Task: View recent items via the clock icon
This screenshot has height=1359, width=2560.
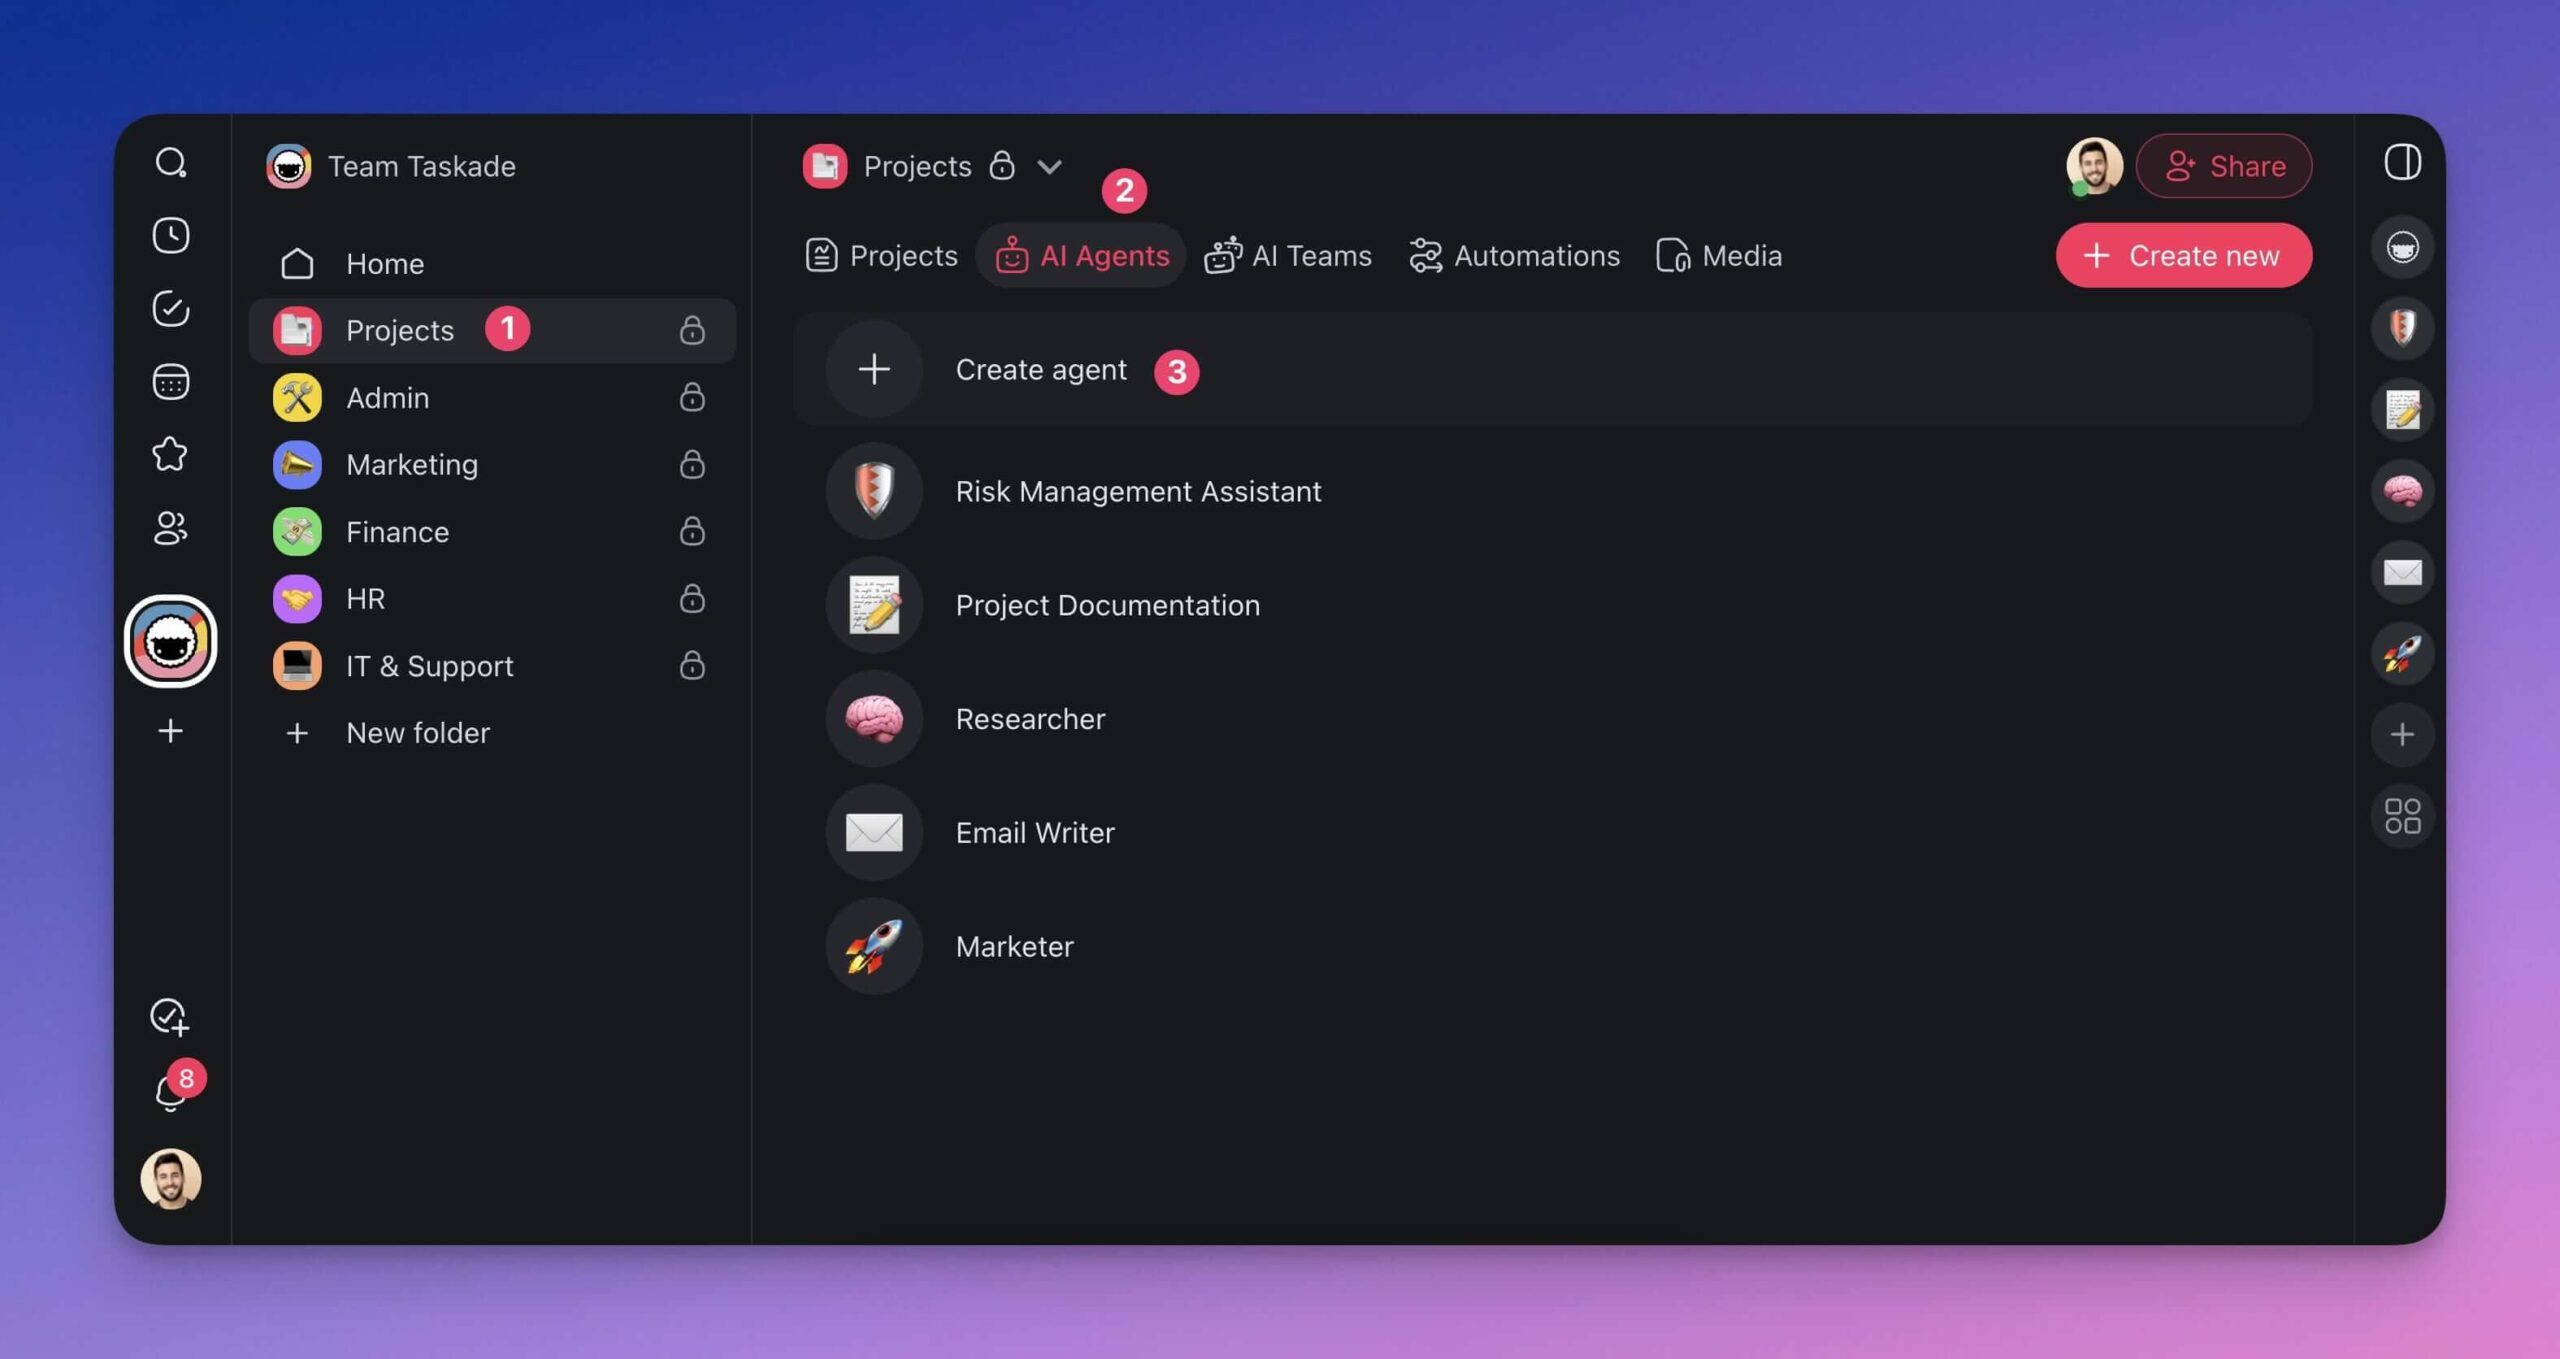Action: point(170,236)
